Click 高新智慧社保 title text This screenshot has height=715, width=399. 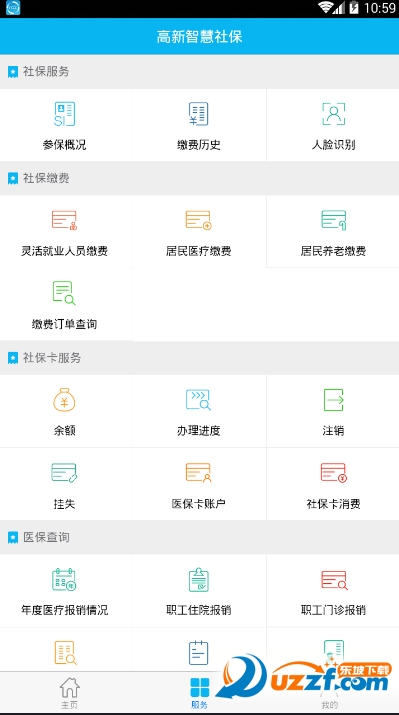(x=199, y=36)
